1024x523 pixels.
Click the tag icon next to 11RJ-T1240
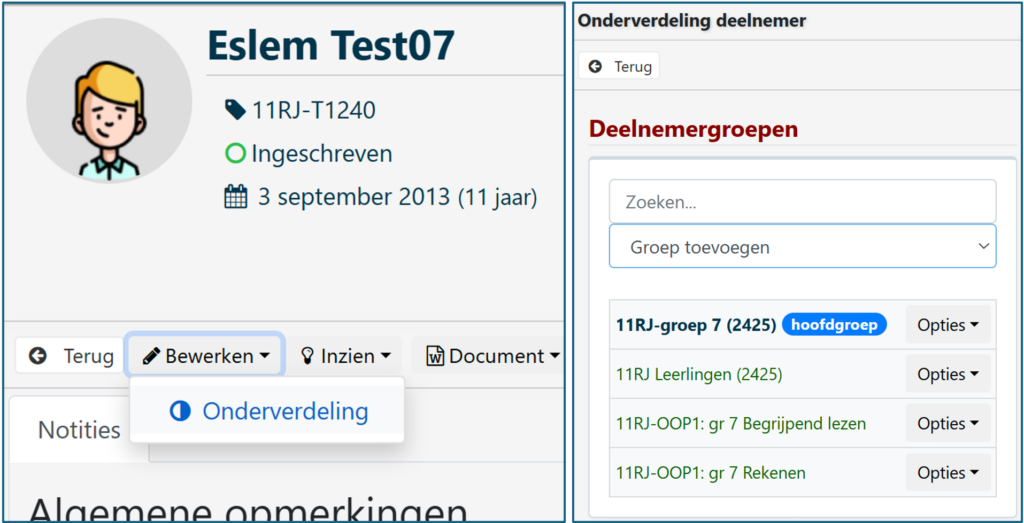(x=234, y=110)
